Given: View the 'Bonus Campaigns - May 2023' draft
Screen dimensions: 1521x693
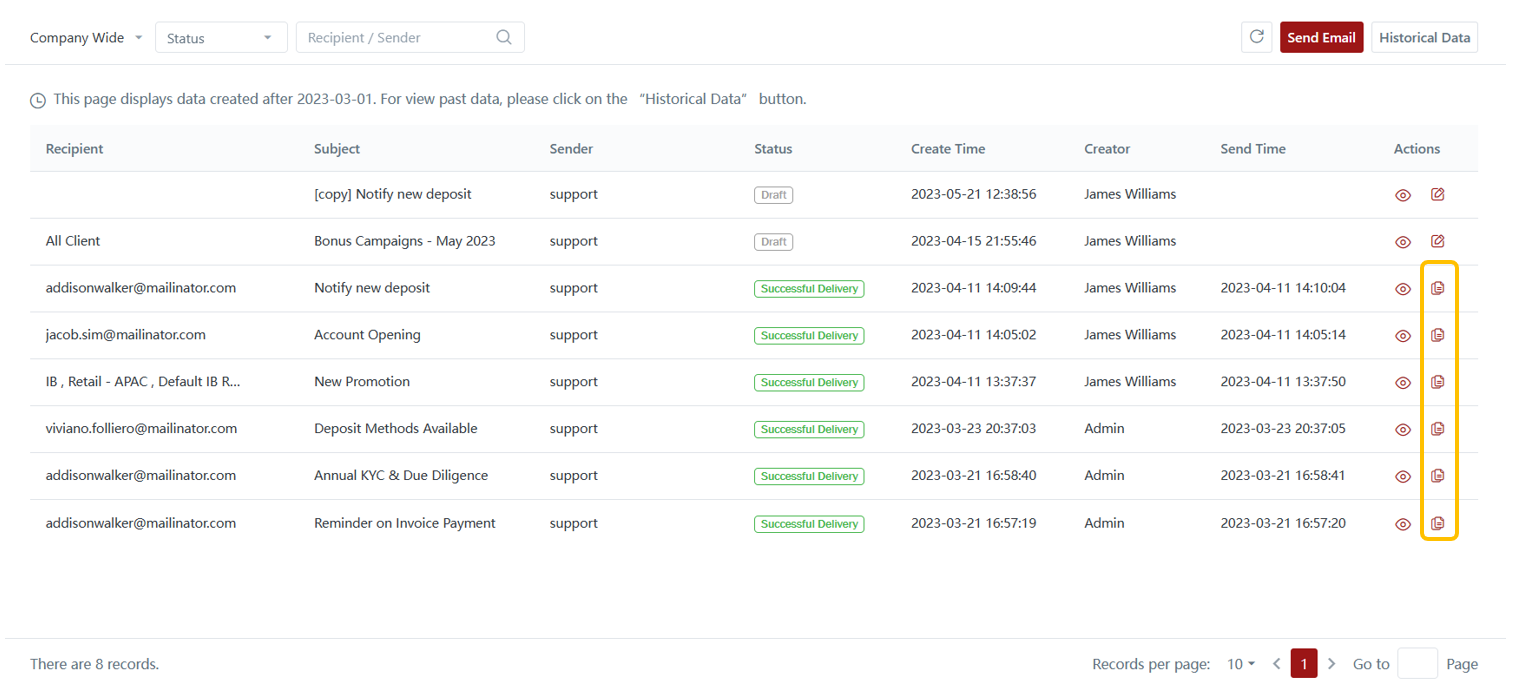Looking at the screenshot, I should [1403, 242].
